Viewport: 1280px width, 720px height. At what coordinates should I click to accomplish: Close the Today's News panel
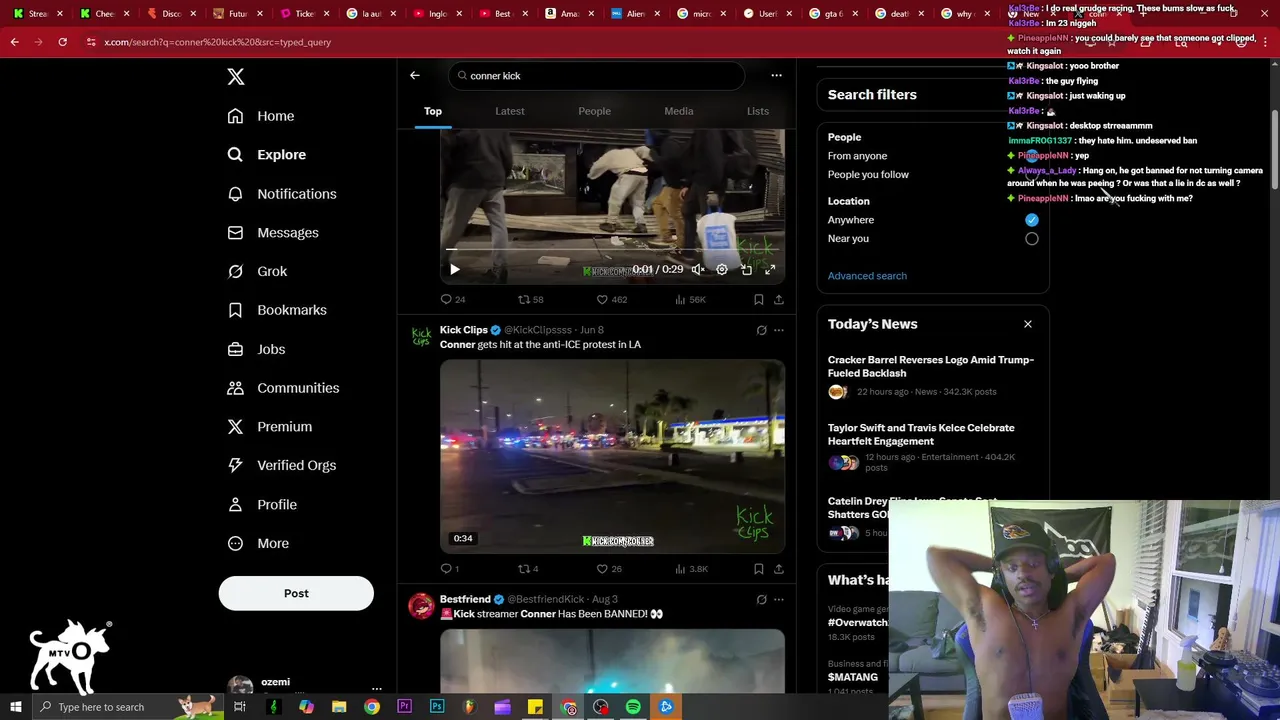click(1027, 324)
